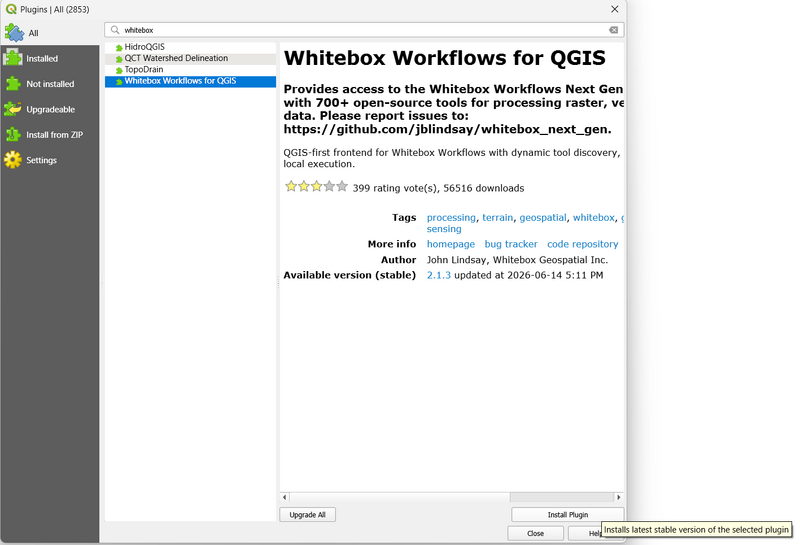Visit the plugin homepage link

tap(451, 244)
